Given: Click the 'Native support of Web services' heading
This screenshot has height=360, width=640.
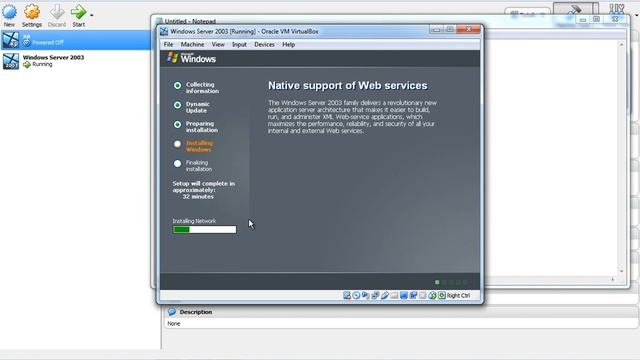Looking at the screenshot, I should (348, 85).
